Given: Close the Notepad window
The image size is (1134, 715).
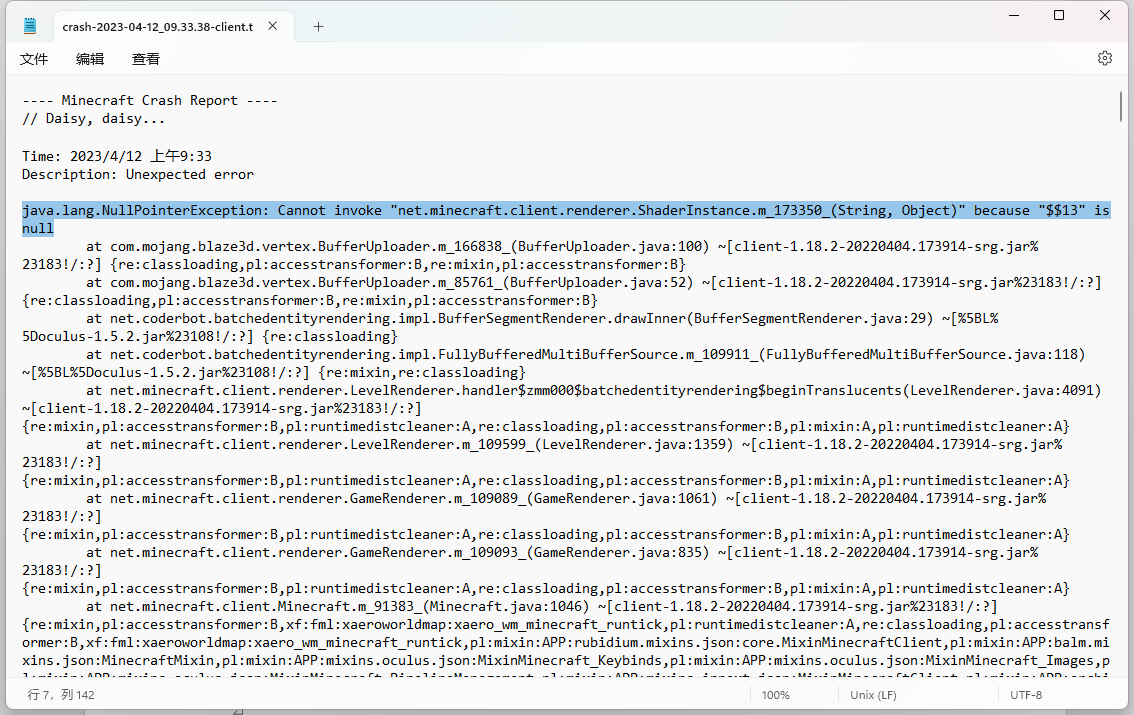Looking at the screenshot, I should pyautogui.click(x=1104, y=15).
